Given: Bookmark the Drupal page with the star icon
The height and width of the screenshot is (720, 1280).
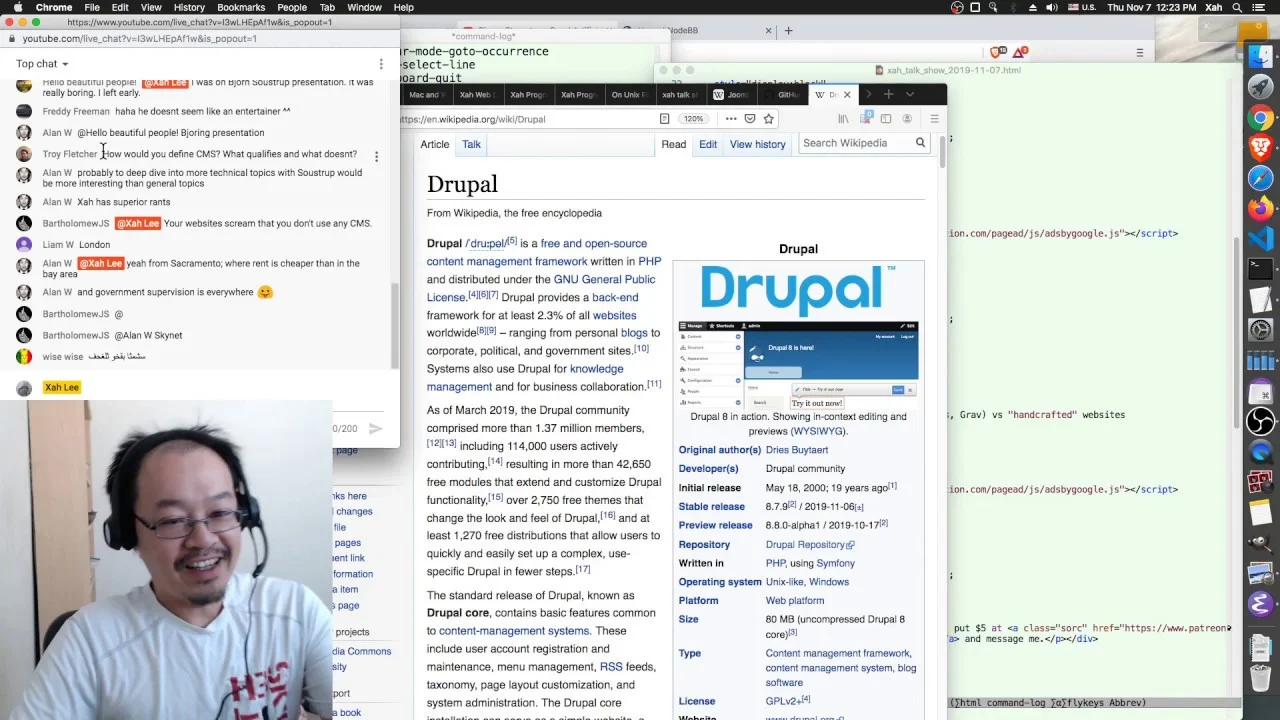Looking at the screenshot, I should [768, 119].
